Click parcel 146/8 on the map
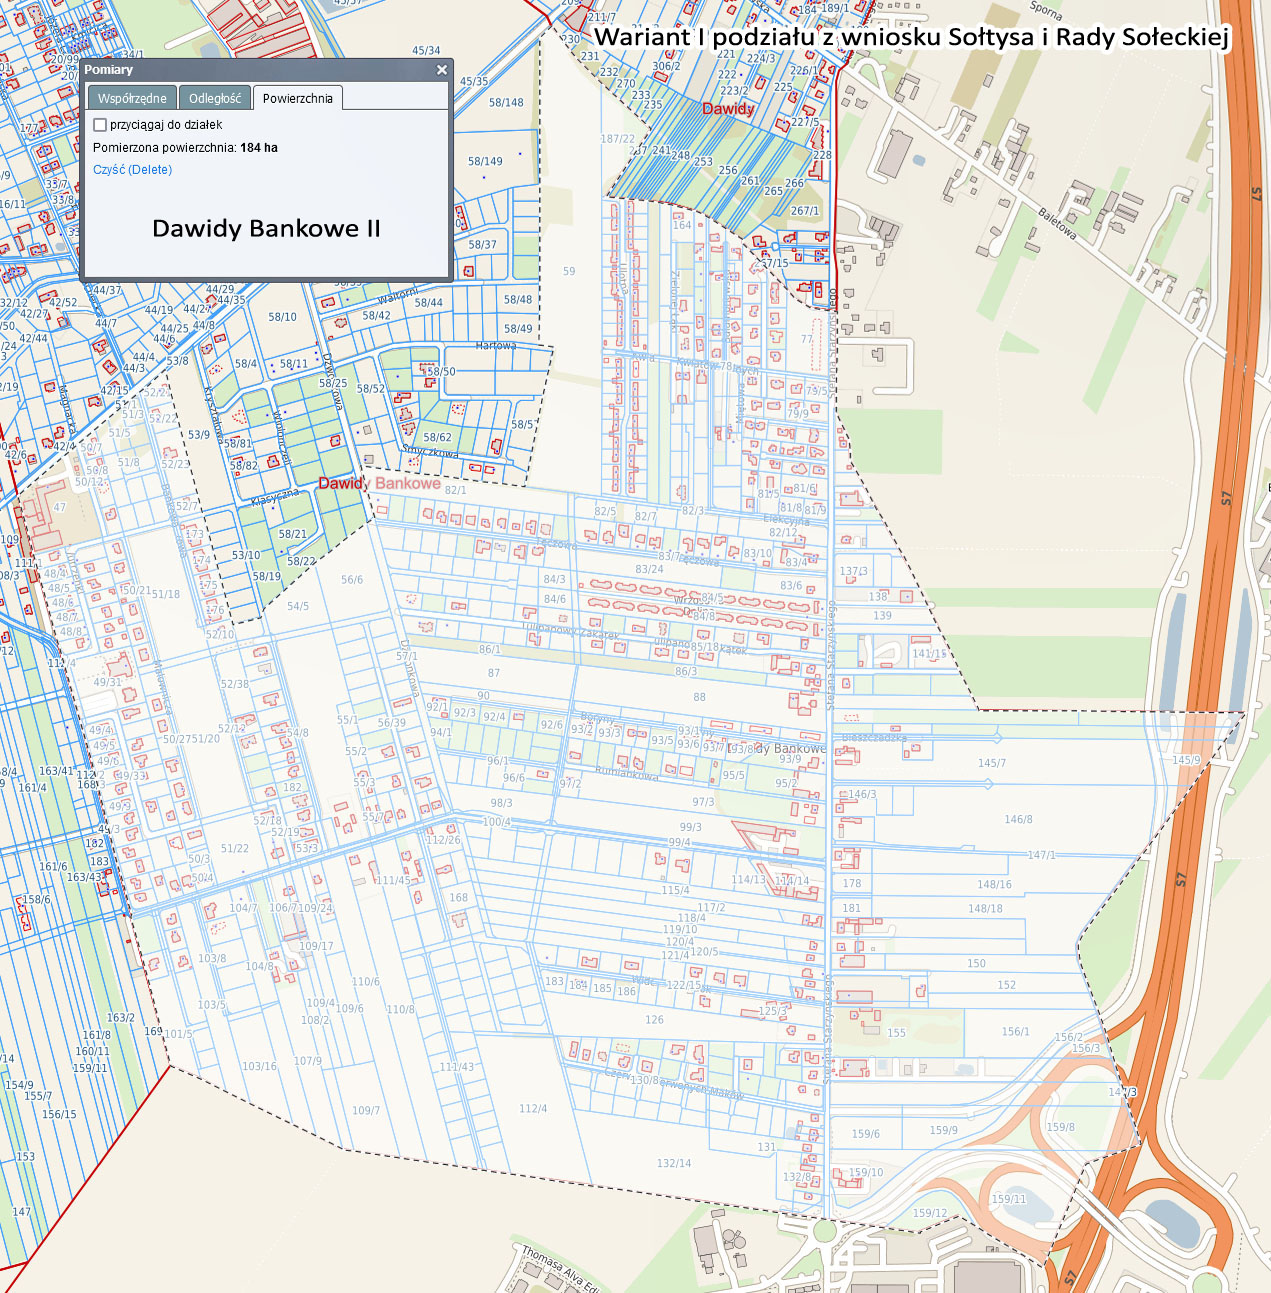 pyautogui.click(x=1018, y=820)
